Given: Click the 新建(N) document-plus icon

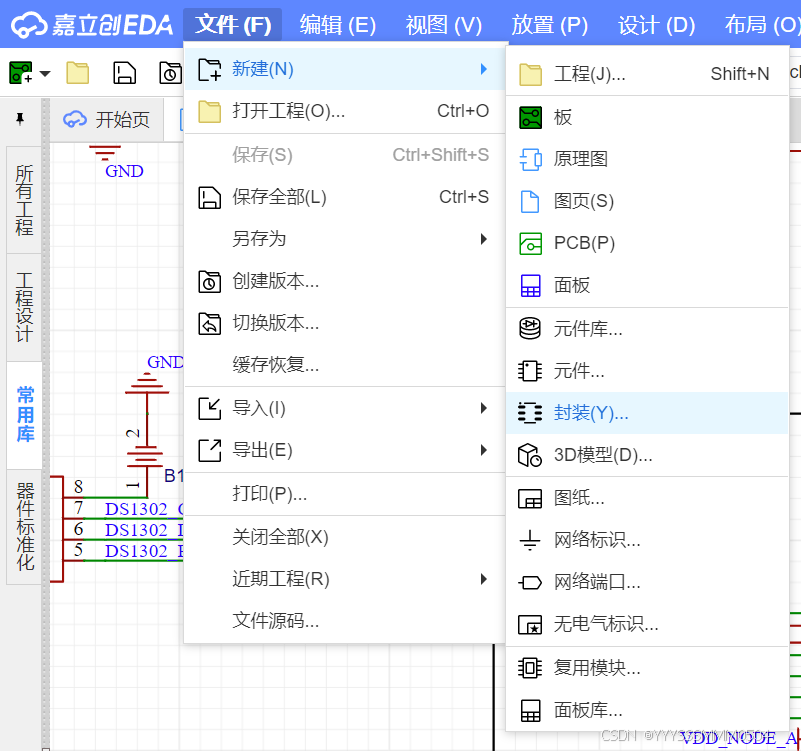Looking at the screenshot, I should pos(209,69).
